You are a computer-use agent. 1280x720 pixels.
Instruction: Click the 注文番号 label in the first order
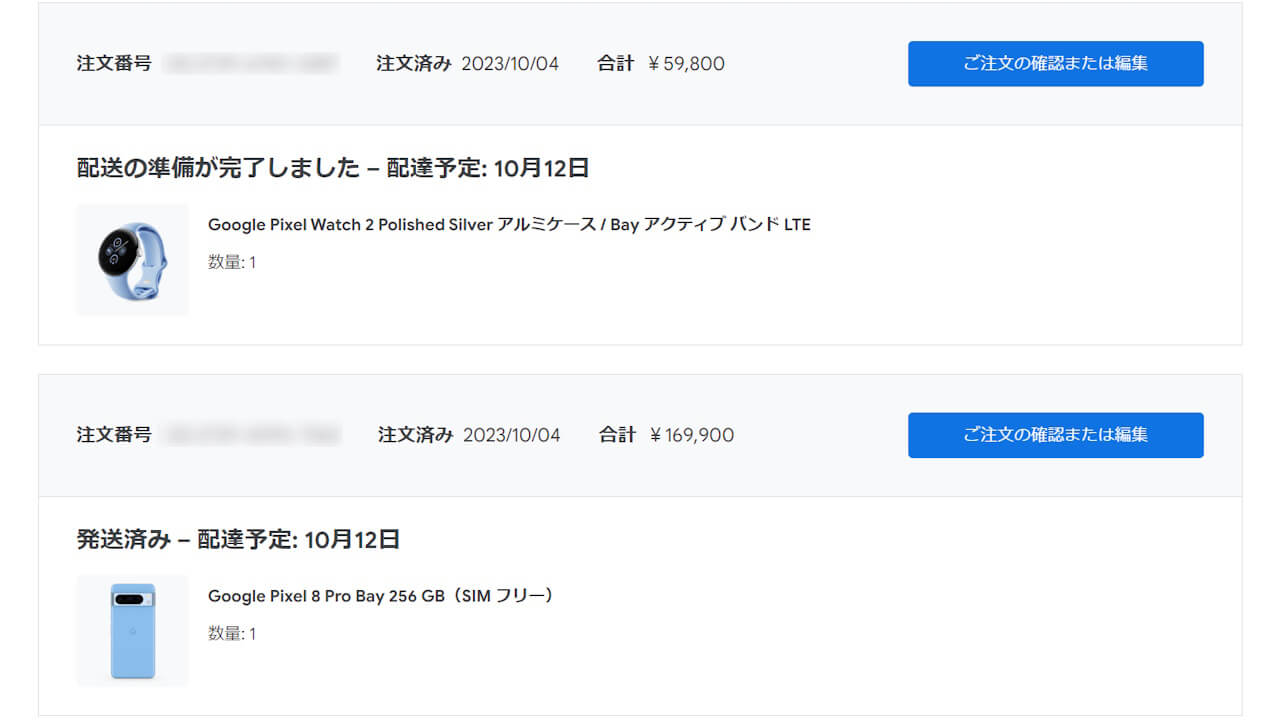click(x=114, y=64)
